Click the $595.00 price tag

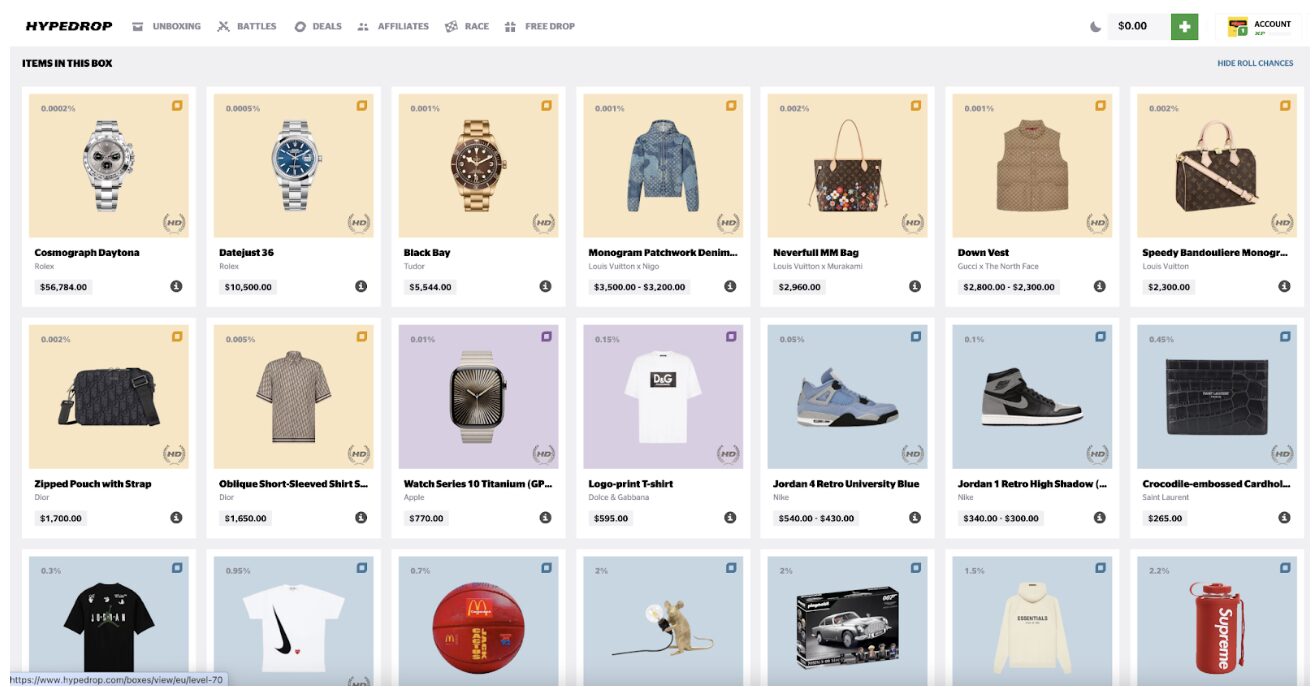[x=611, y=518]
